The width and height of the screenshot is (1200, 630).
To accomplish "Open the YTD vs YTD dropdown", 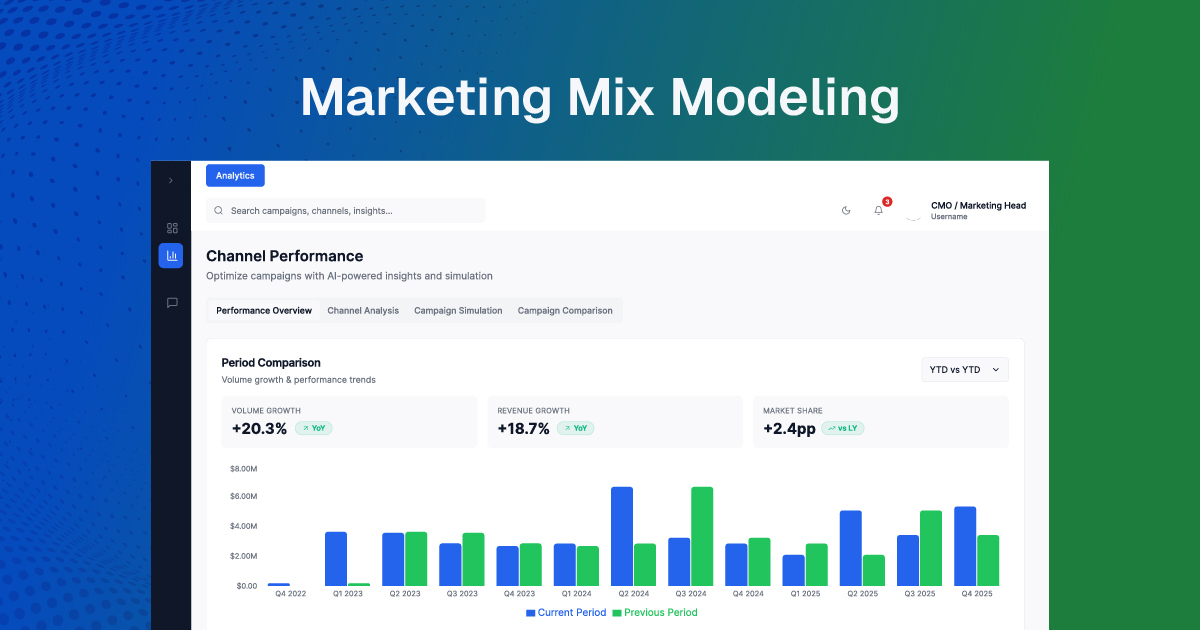I will coord(964,370).
